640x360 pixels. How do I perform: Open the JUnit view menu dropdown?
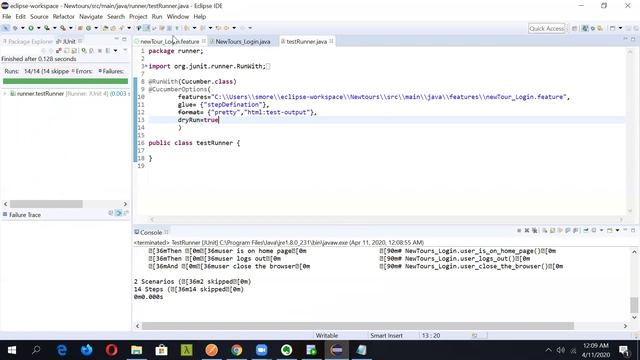tap(125, 51)
